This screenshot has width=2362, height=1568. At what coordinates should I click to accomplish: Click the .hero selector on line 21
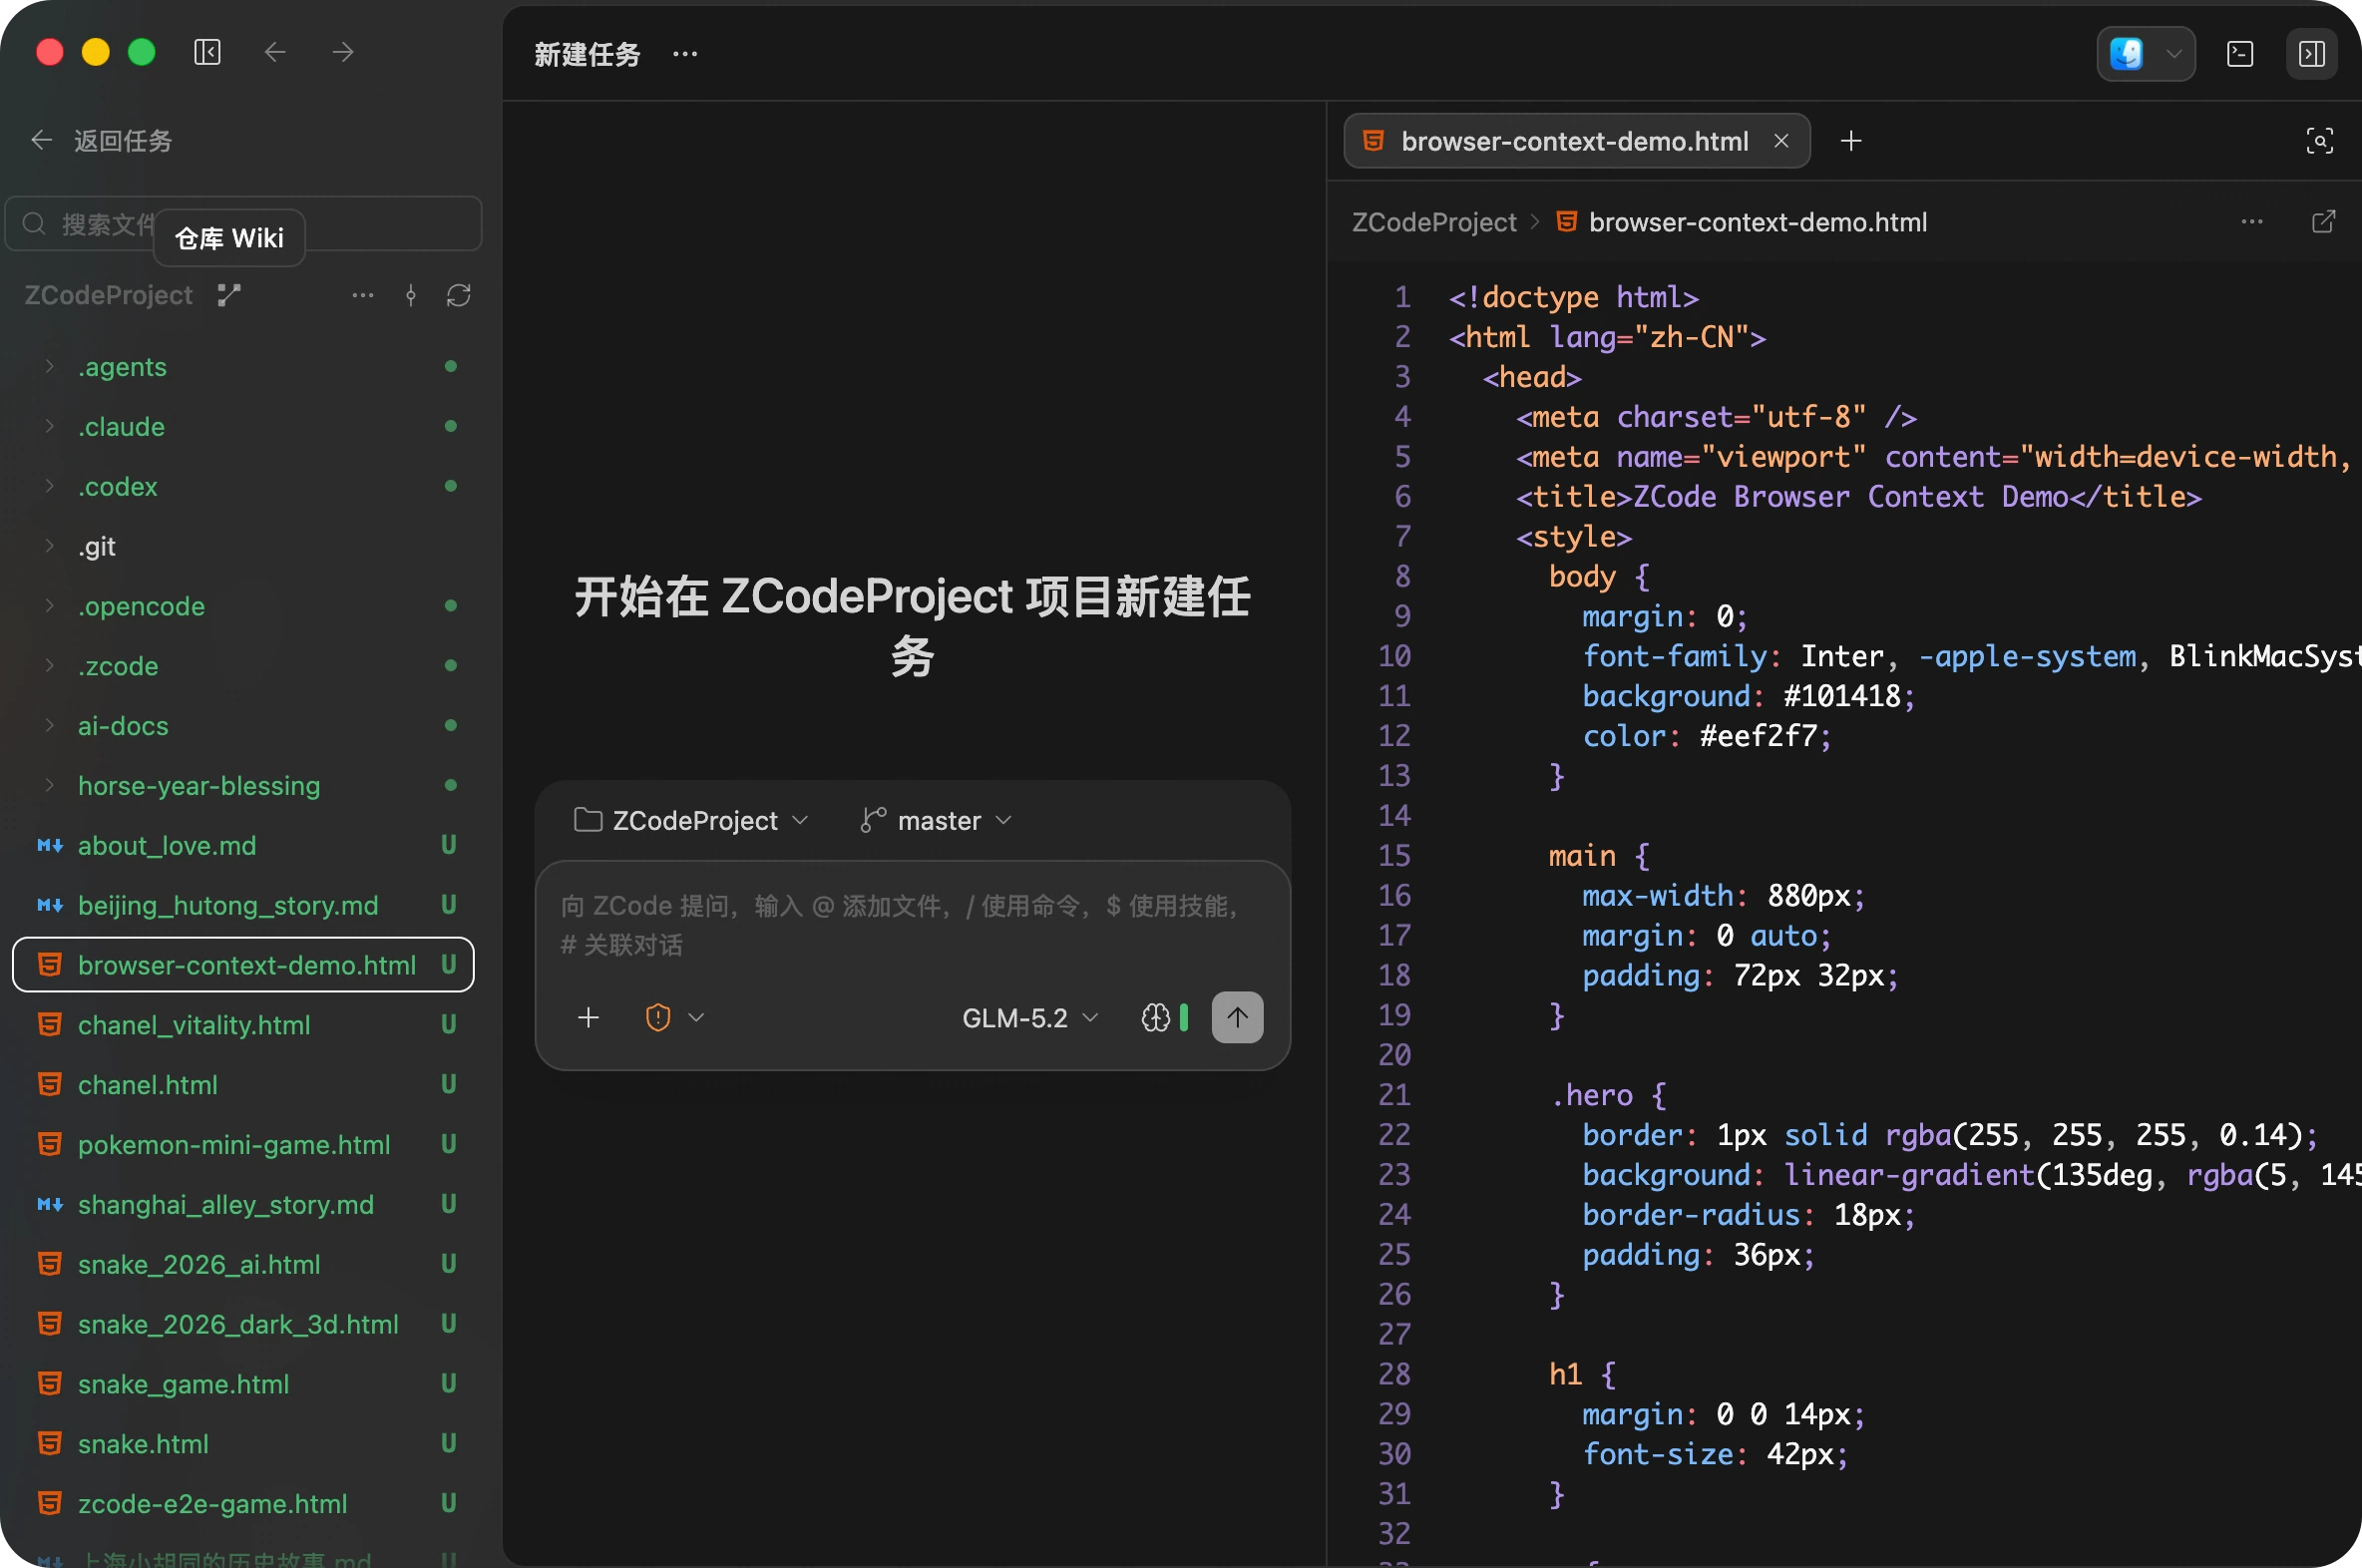(1591, 1095)
